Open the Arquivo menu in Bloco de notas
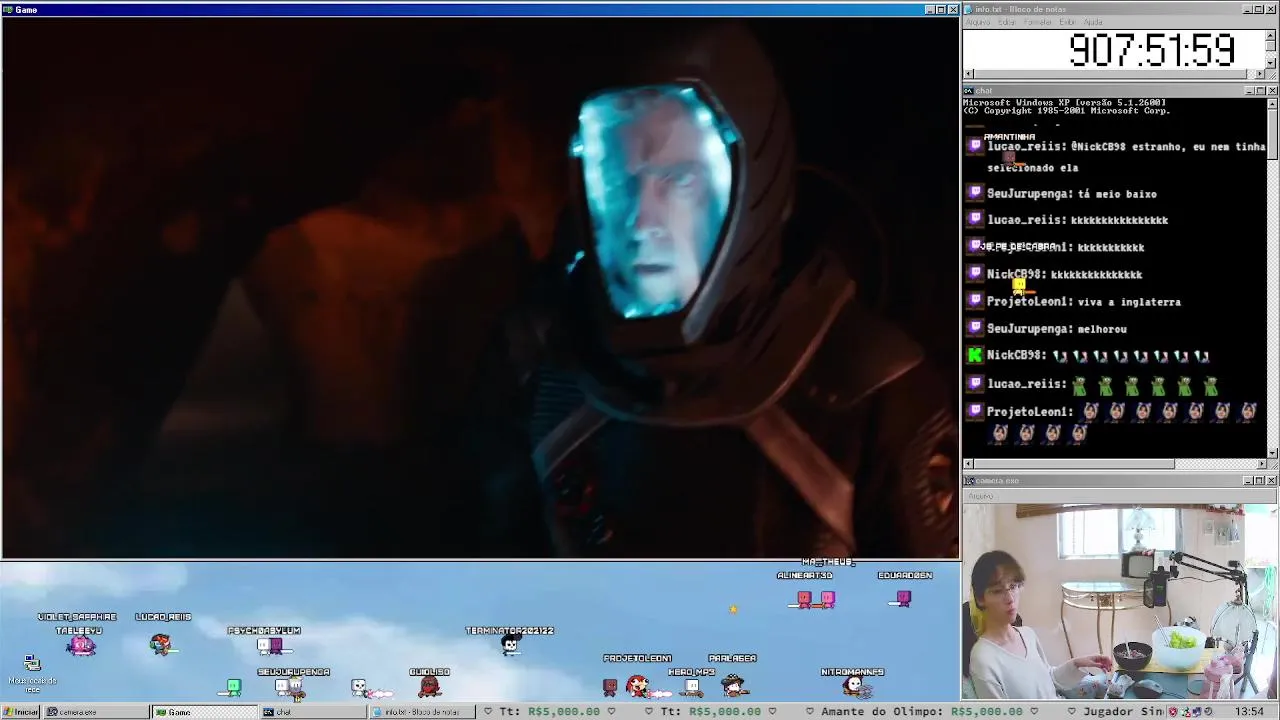This screenshot has width=1280, height=720. (977, 22)
